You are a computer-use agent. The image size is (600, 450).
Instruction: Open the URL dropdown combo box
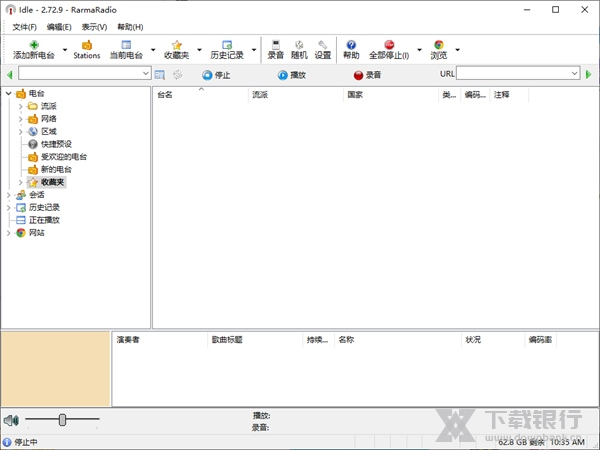pos(574,74)
